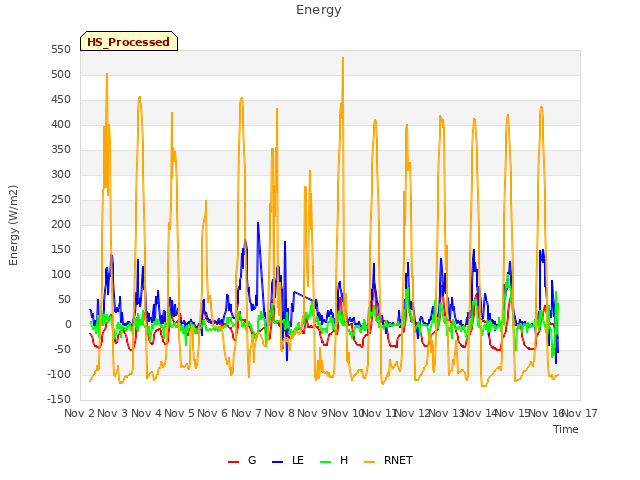Click the 500 y-axis tick label

coord(61,75)
